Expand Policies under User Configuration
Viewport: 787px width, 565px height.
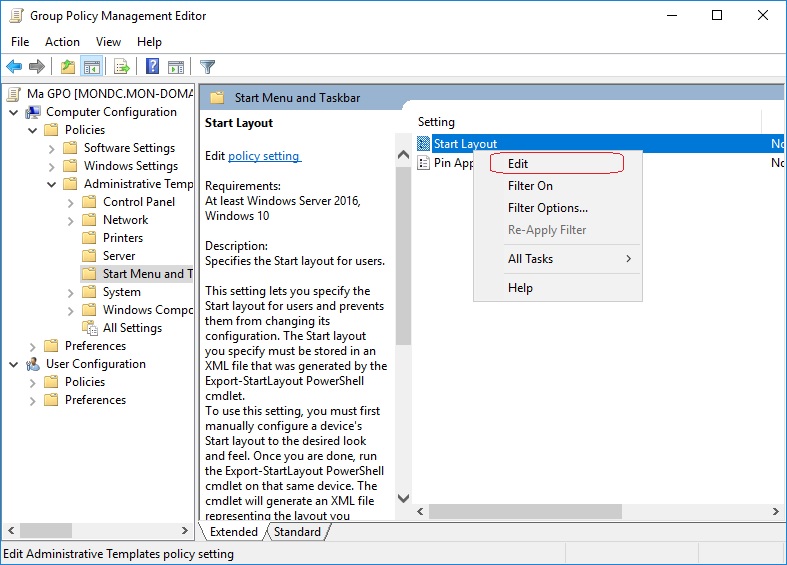click(x=33, y=383)
